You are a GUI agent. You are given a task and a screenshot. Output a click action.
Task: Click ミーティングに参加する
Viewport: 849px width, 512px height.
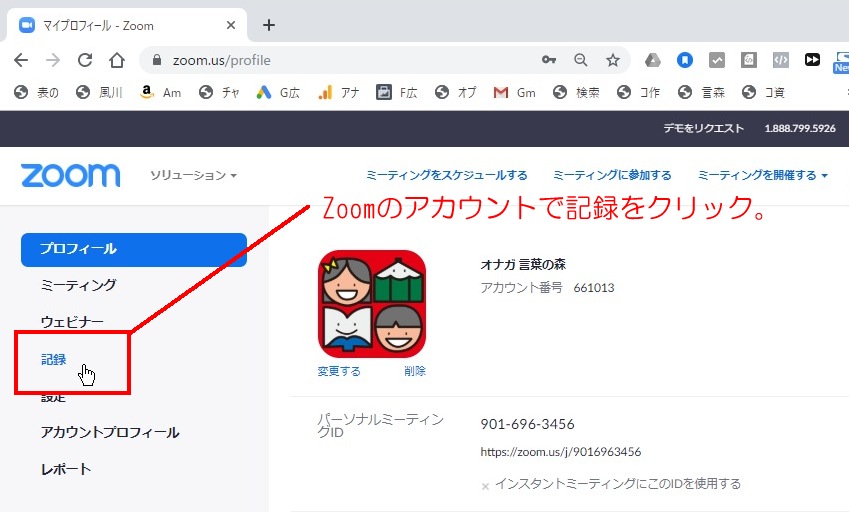click(612, 175)
